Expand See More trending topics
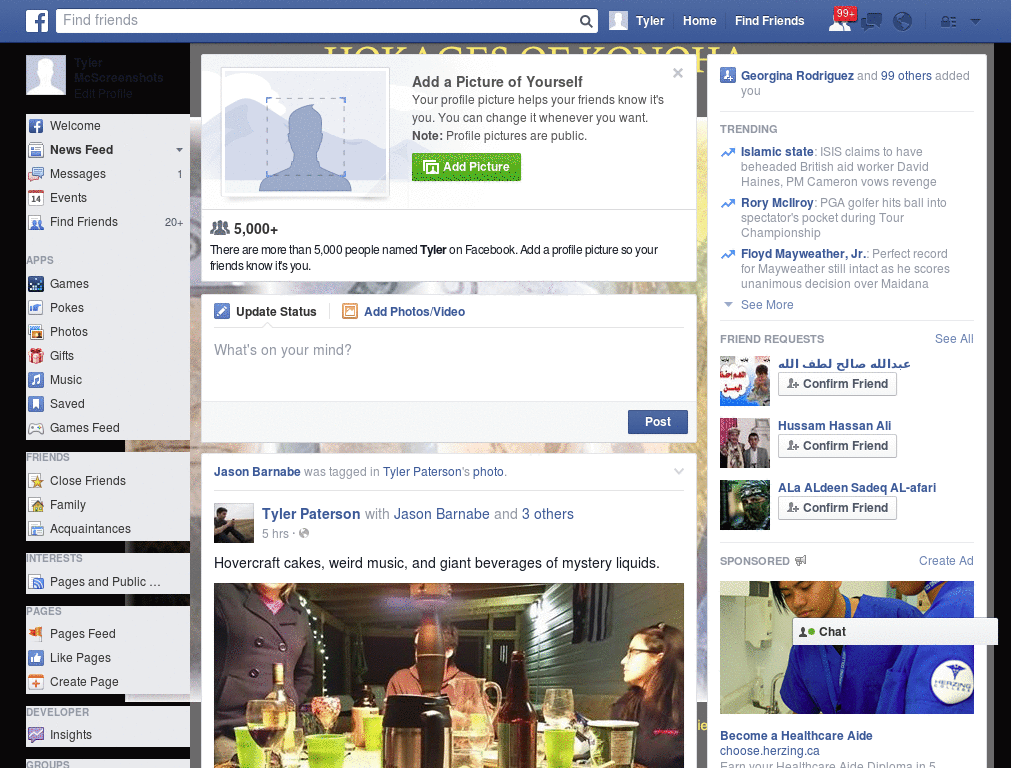 coord(767,305)
